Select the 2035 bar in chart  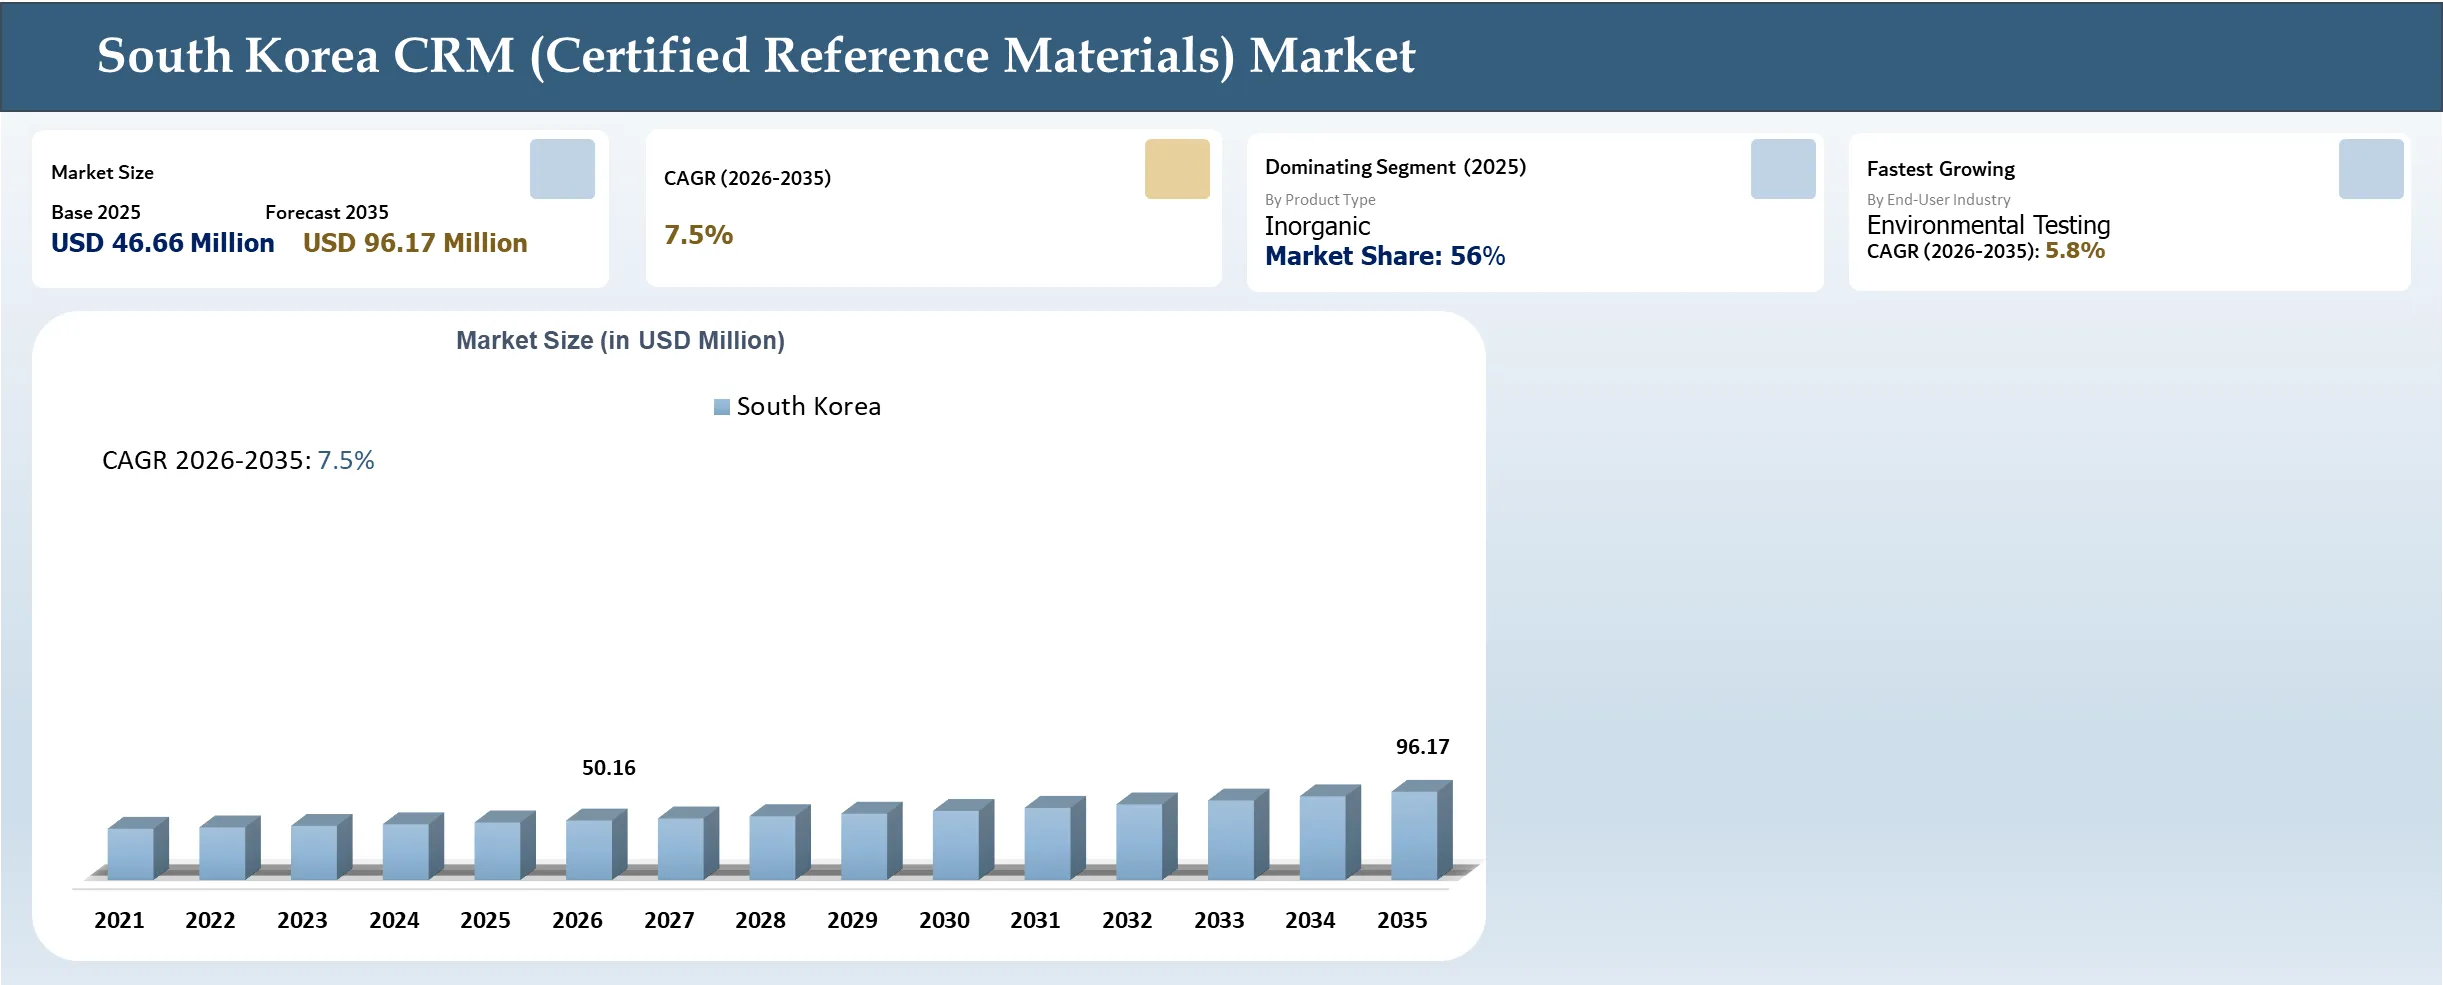click(x=1421, y=831)
